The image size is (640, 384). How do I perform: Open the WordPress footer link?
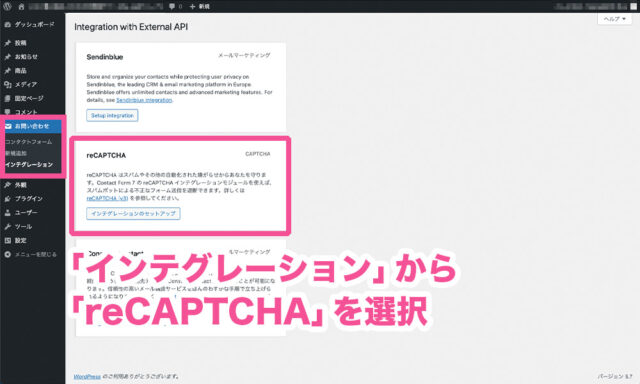coord(87,376)
